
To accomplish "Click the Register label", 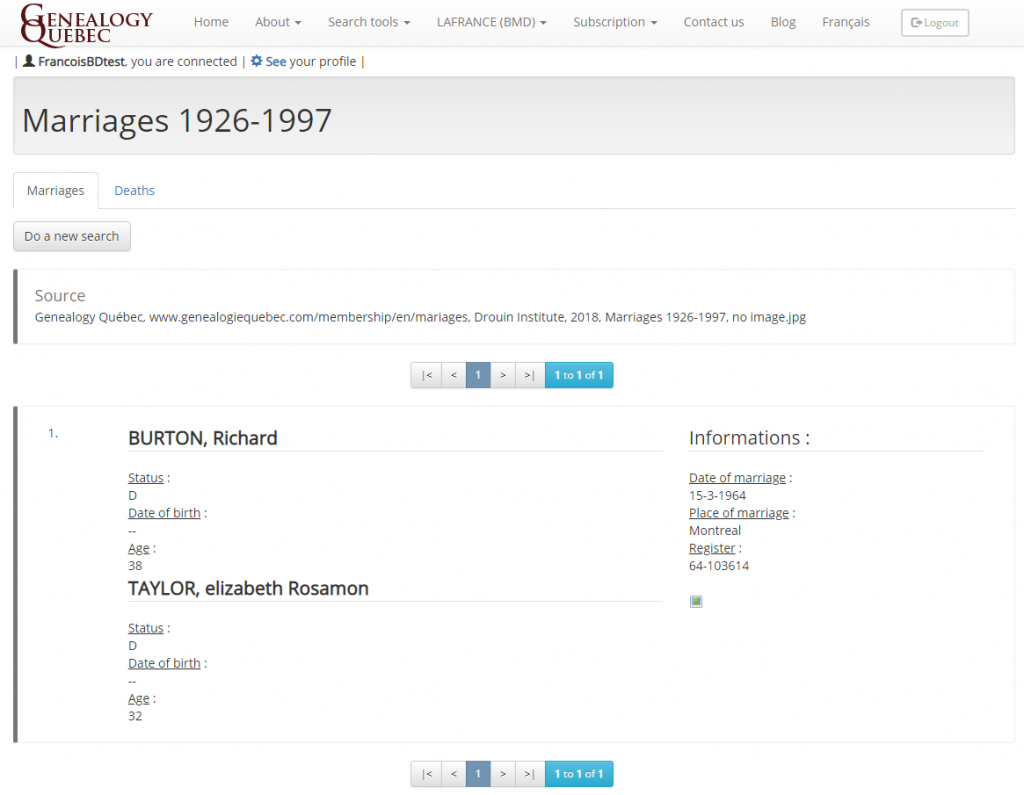I will [x=712, y=548].
